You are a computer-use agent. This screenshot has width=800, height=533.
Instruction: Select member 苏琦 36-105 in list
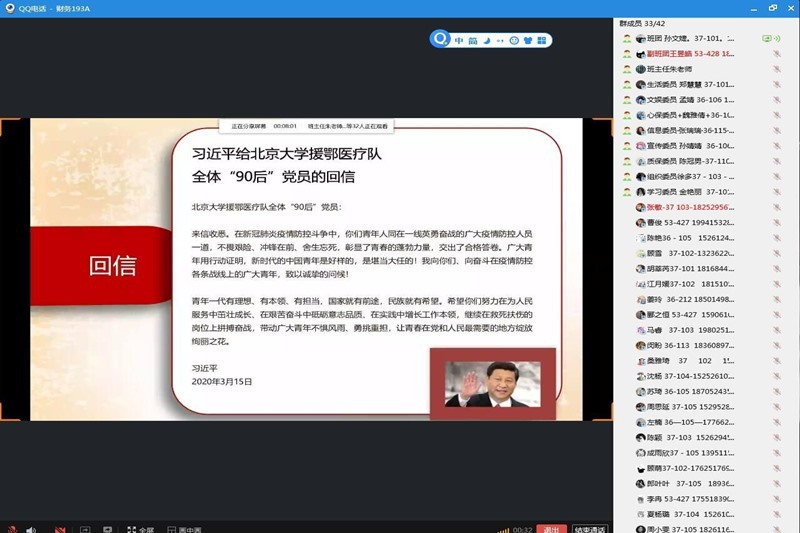[705, 392]
